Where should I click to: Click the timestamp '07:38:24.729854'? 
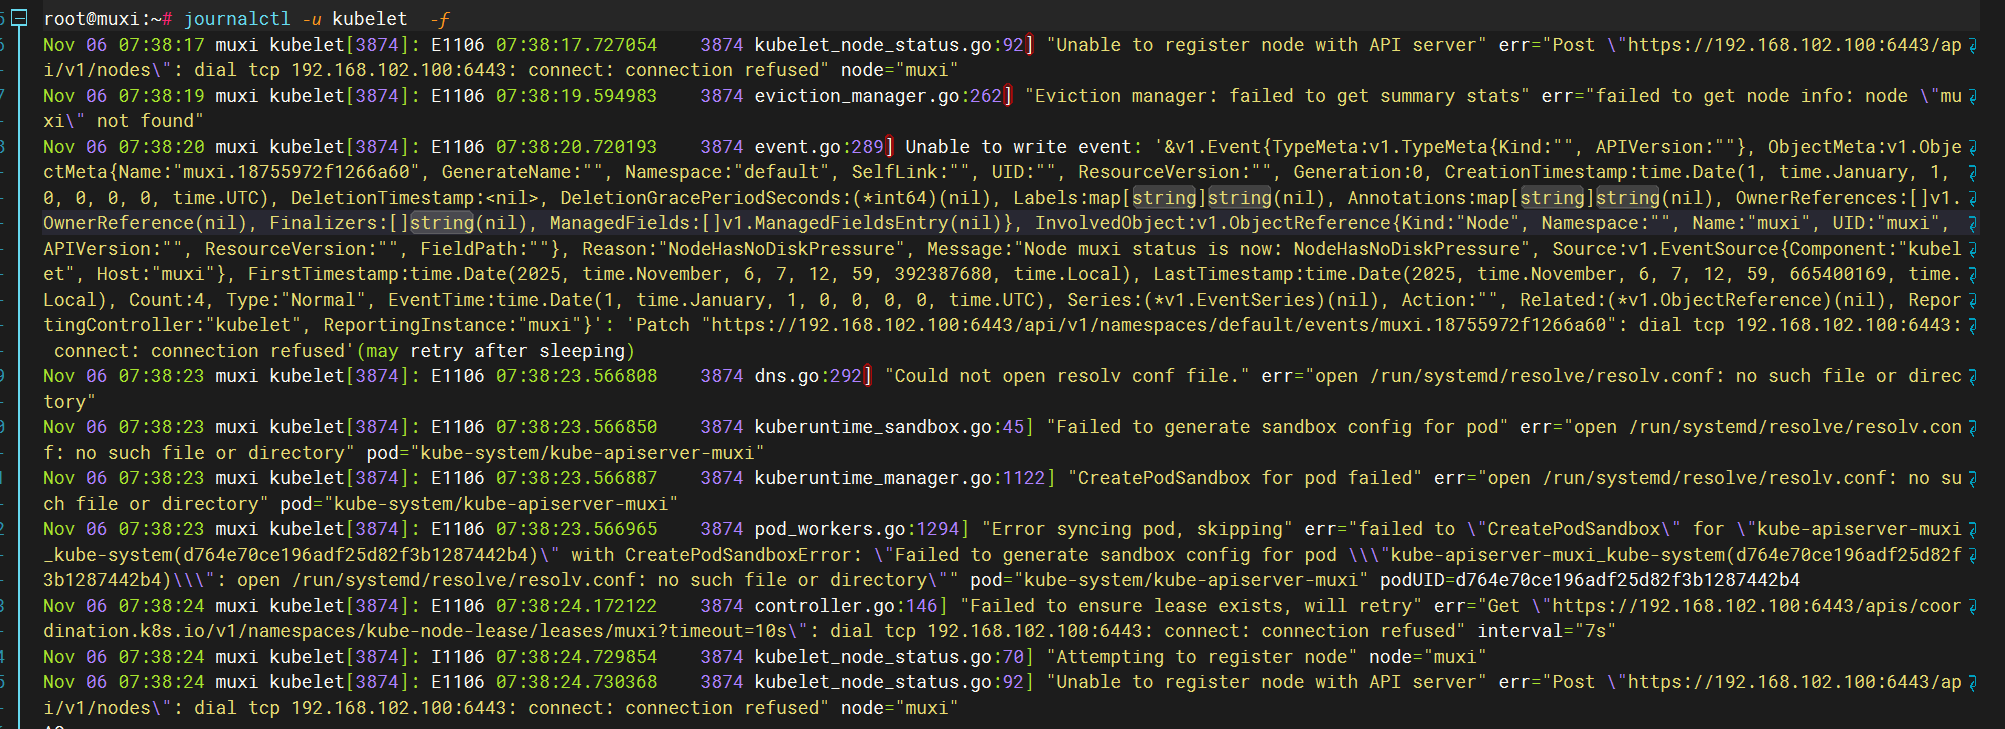click(577, 657)
